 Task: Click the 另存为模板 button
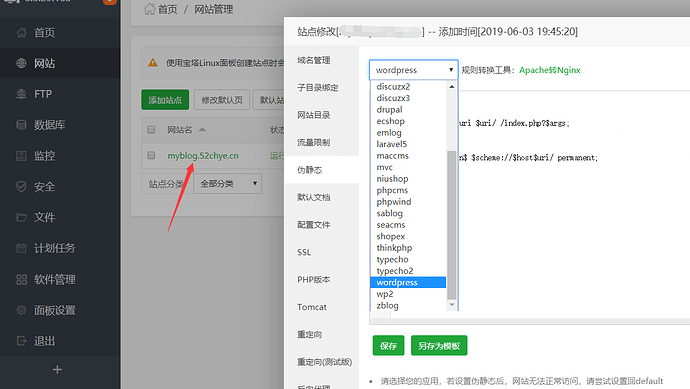click(x=439, y=345)
